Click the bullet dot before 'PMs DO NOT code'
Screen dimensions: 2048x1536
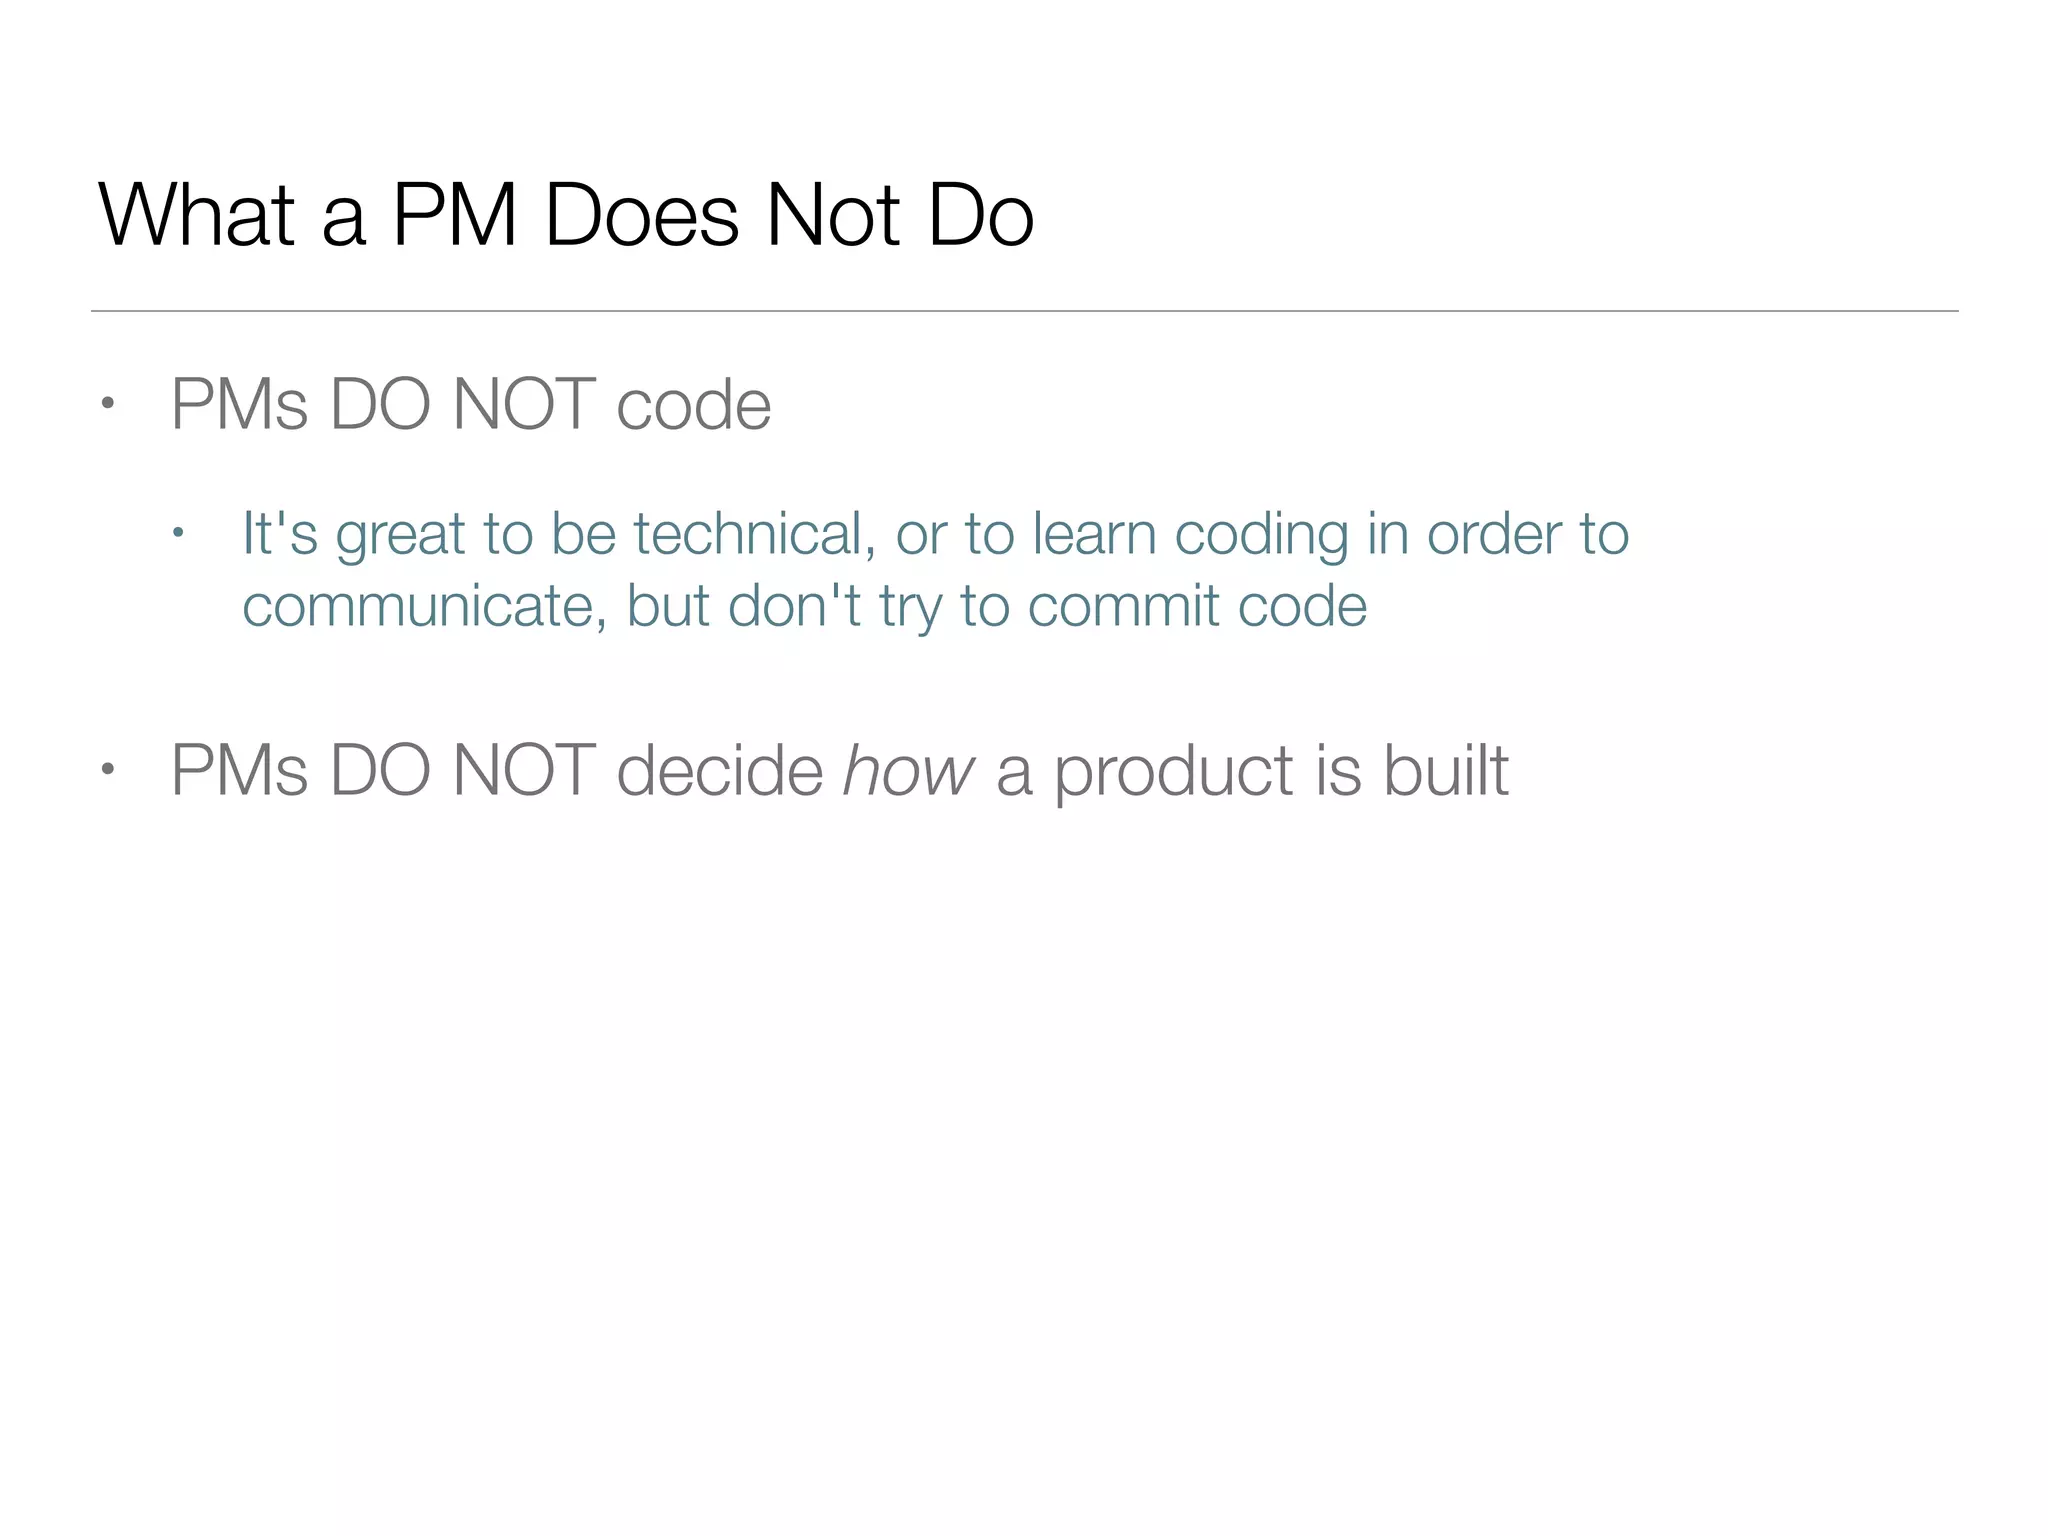(x=108, y=404)
